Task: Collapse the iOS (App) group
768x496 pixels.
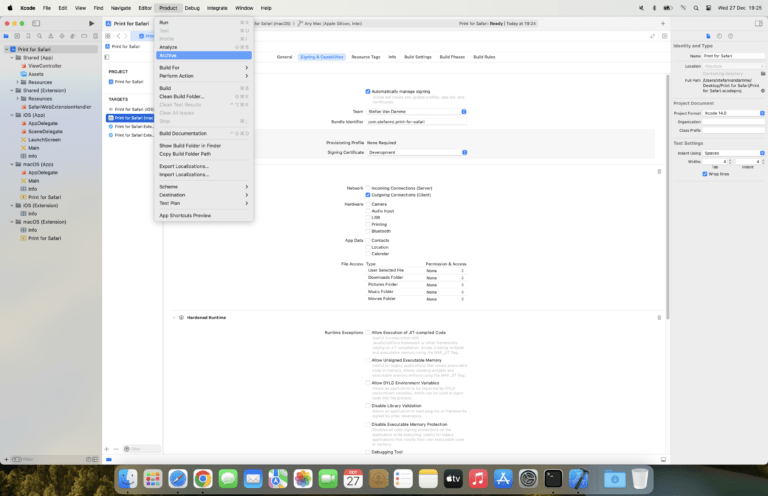Action: (12, 115)
